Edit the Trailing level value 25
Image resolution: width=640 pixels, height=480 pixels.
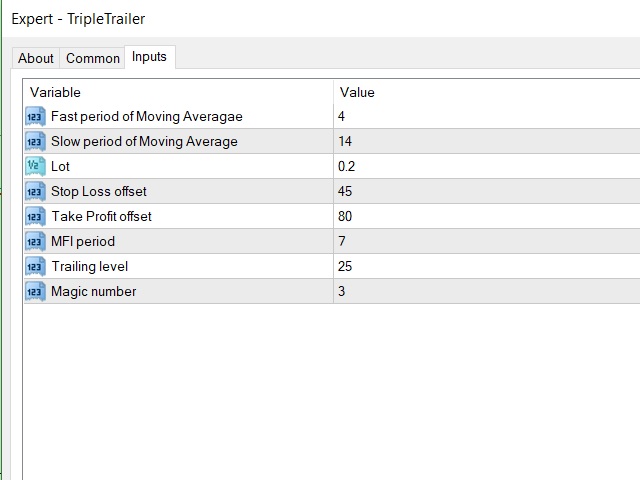[487, 267]
